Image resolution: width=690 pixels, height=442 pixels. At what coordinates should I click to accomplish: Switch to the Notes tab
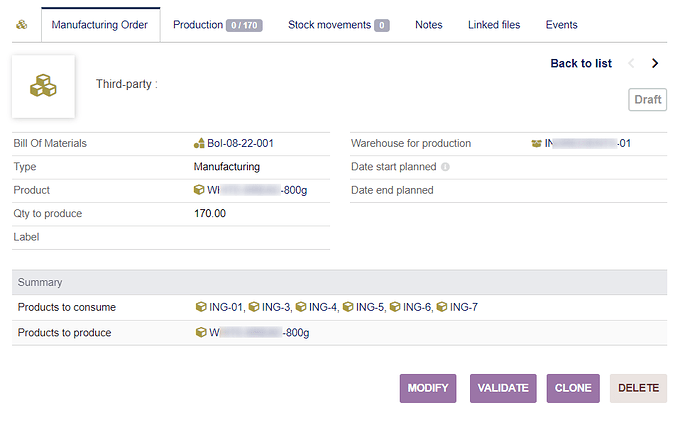(429, 25)
